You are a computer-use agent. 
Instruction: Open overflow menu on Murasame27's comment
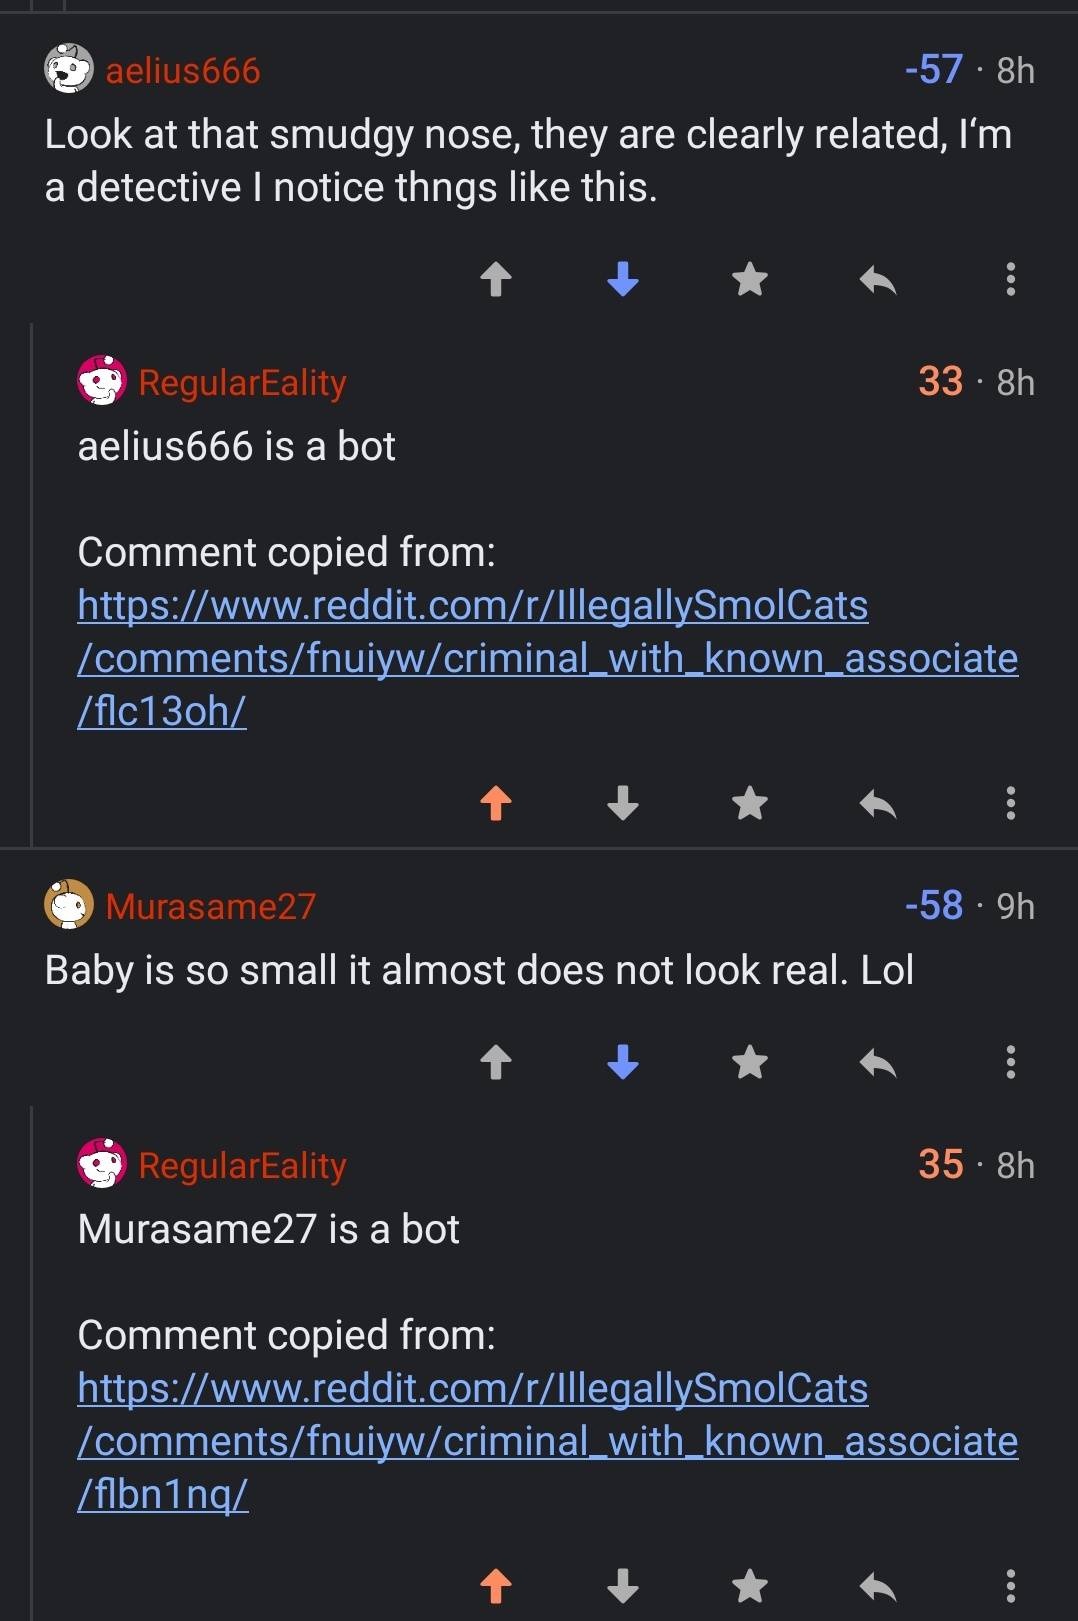pyautogui.click(x=1010, y=1063)
